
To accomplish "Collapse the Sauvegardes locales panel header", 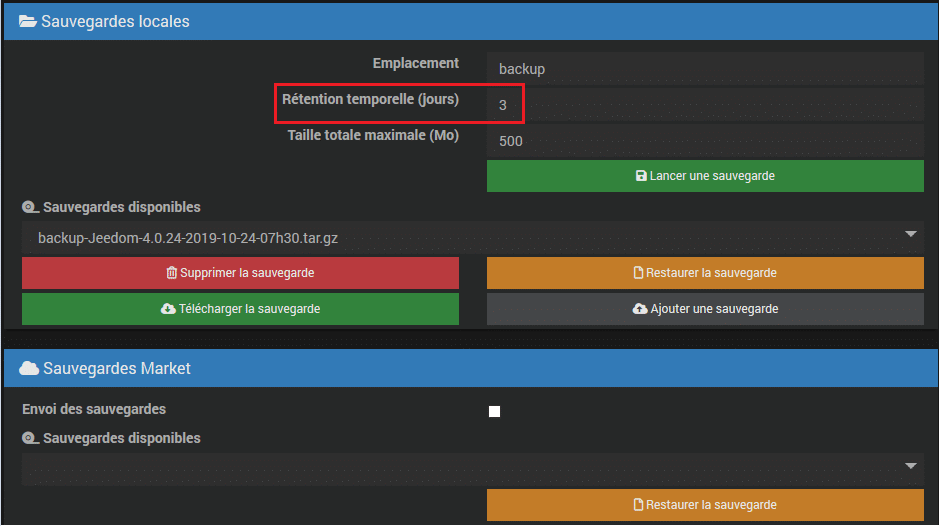I will click(x=471, y=22).
